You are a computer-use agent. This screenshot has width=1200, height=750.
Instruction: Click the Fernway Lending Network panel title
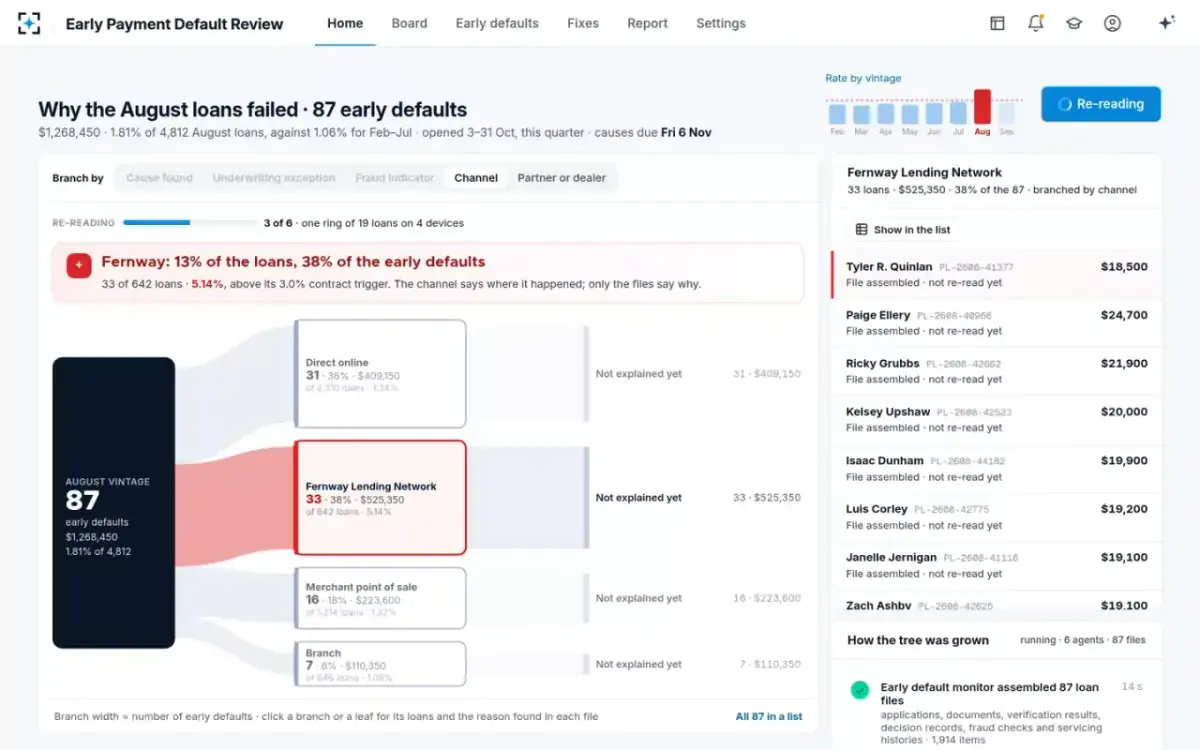(x=924, y=172)
